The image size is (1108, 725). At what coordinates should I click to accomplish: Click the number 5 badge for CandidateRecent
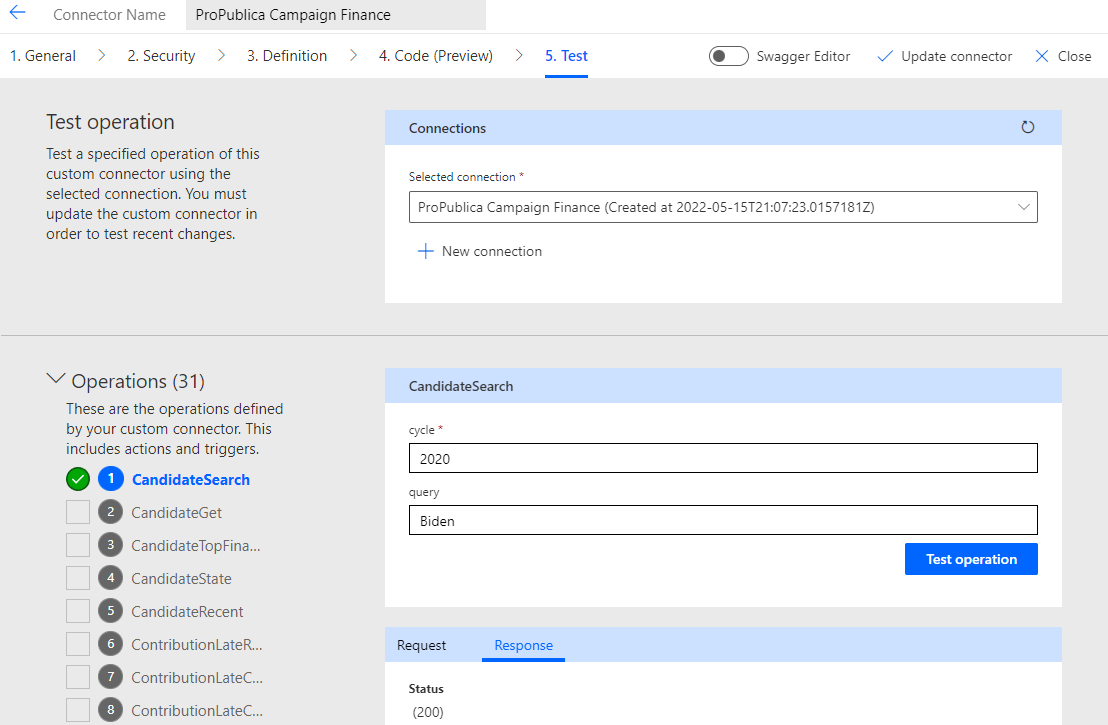click(x=111, y=611)
